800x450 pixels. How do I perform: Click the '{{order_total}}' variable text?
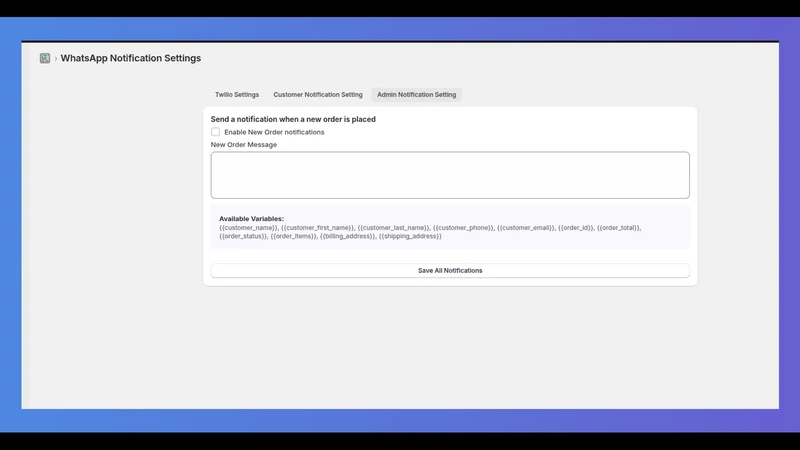(x=618, y=228)
